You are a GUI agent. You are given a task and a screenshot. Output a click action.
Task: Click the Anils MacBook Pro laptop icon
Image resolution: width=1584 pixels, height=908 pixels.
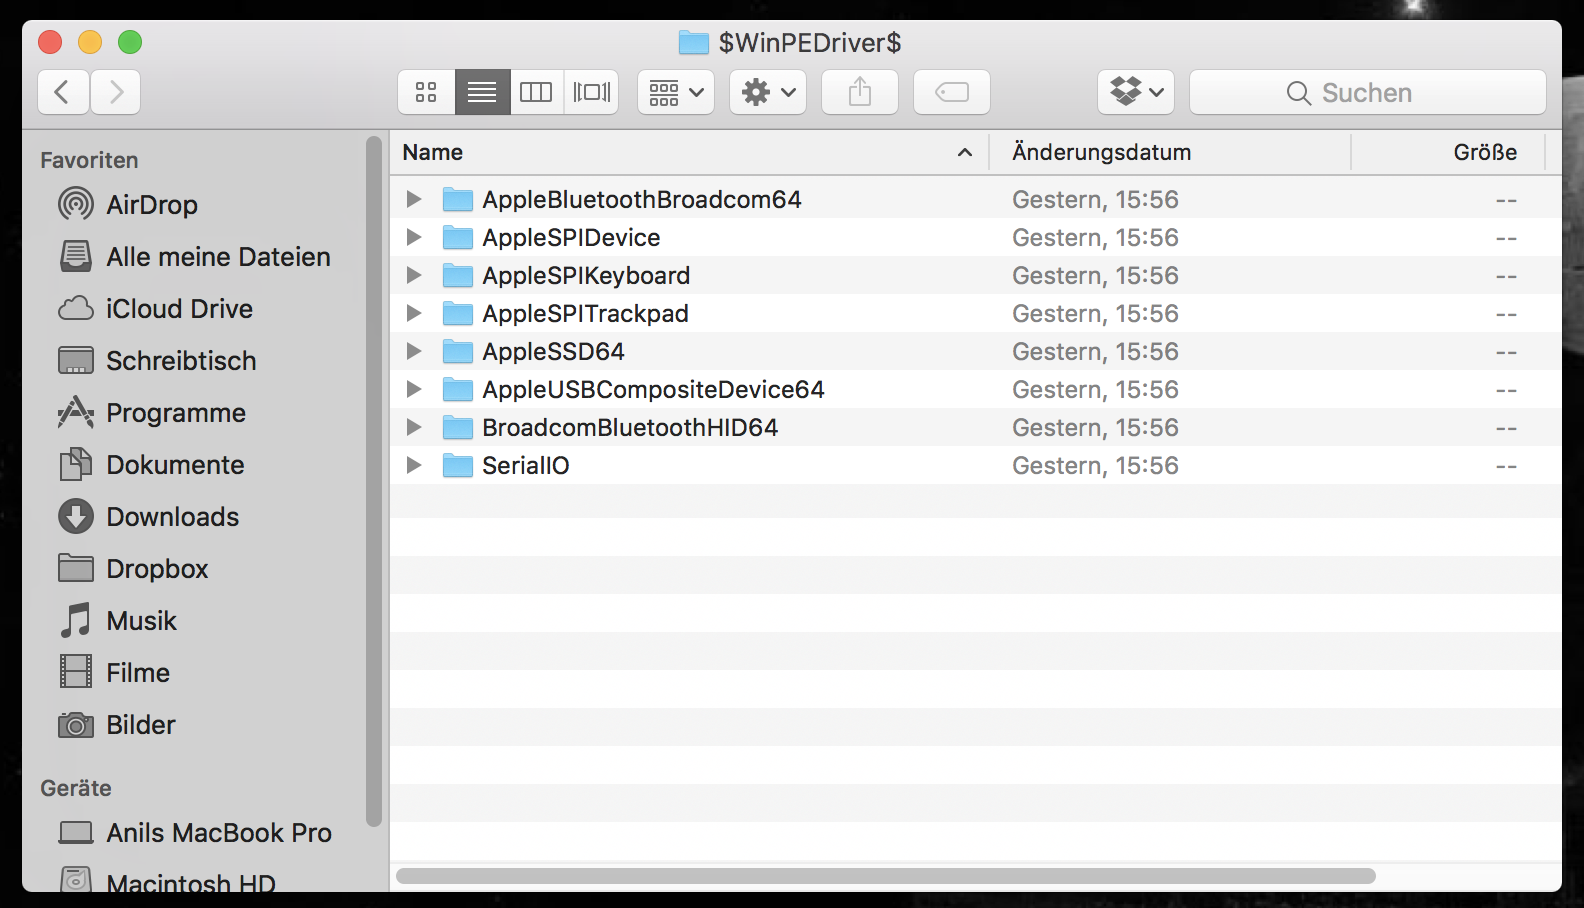[x=76, y=832]
